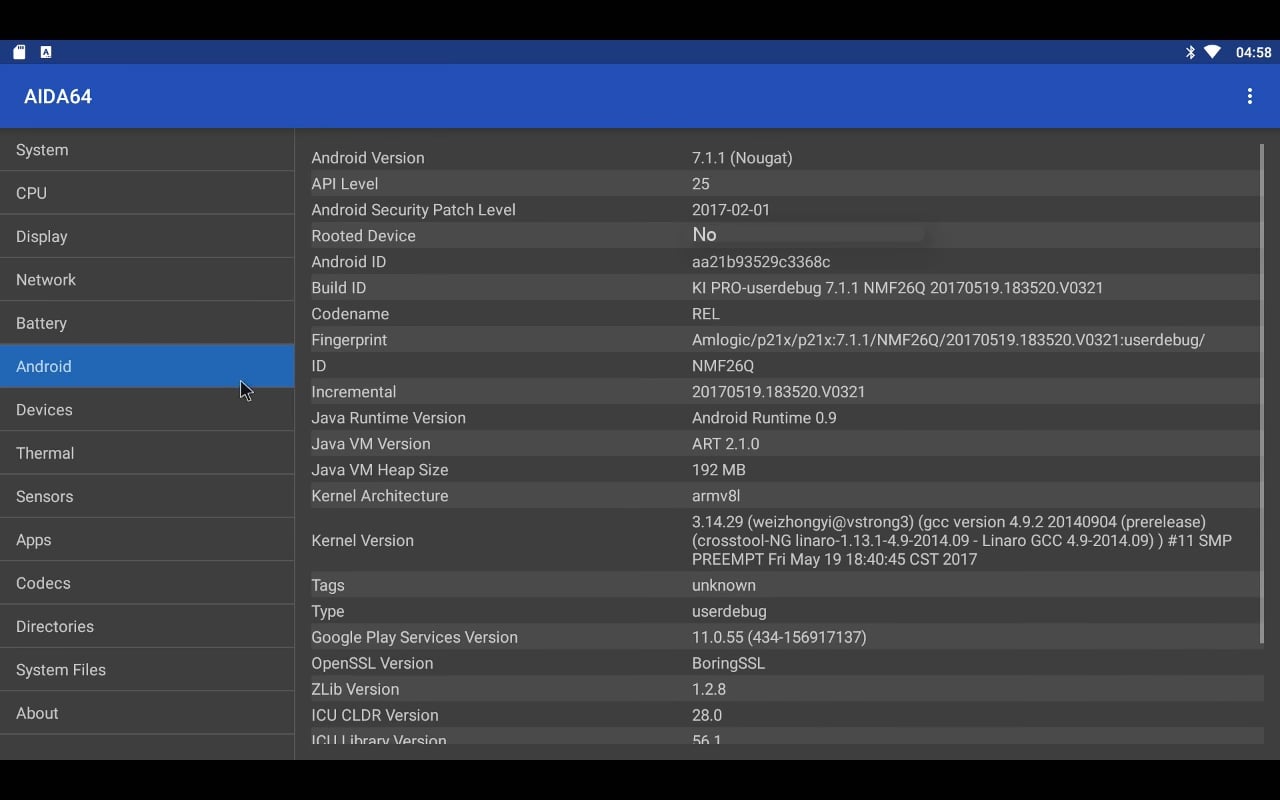Click the API Level value 25
The height and width of the screenshot is (800, 1280).
701,184
